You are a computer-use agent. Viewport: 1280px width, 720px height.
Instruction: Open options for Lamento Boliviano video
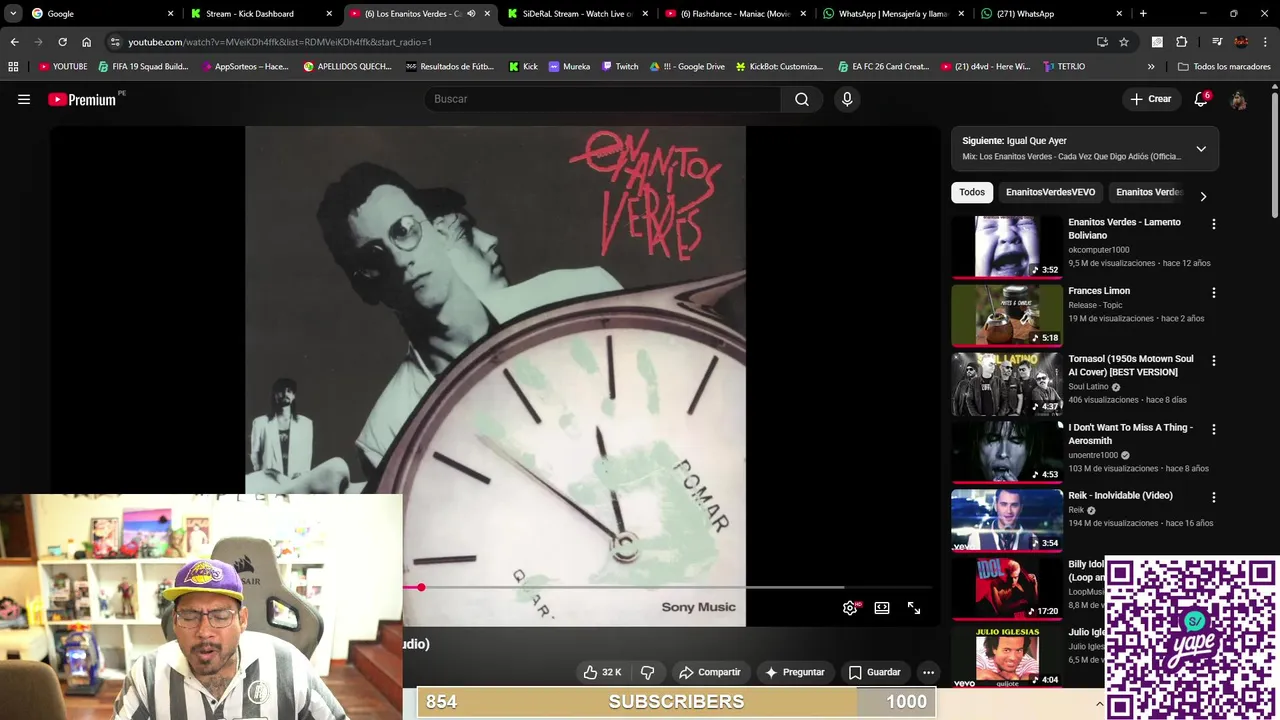pyautogui.click(x=1214, y=224)
